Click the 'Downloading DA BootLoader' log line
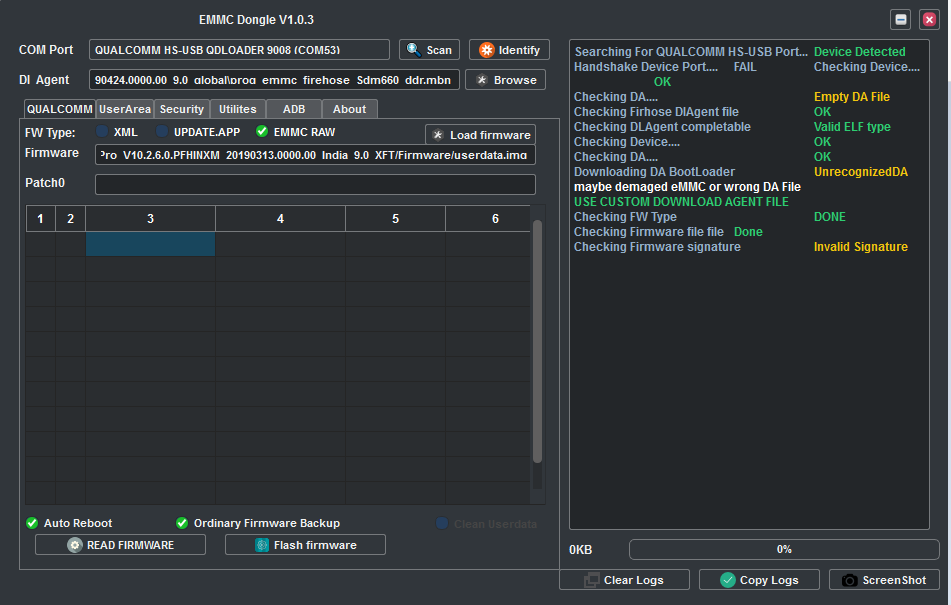 coord(654,172)
